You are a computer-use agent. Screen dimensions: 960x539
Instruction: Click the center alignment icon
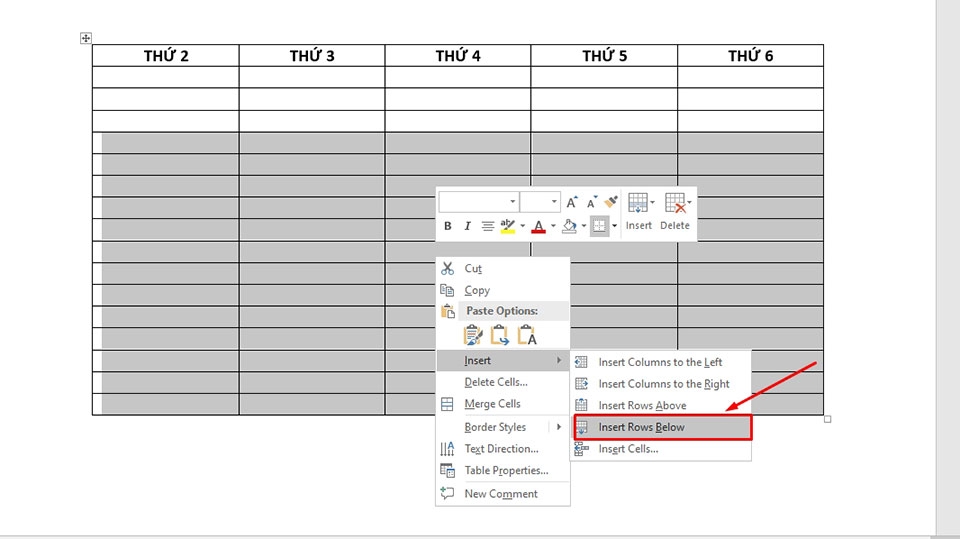tap(487, 226)
